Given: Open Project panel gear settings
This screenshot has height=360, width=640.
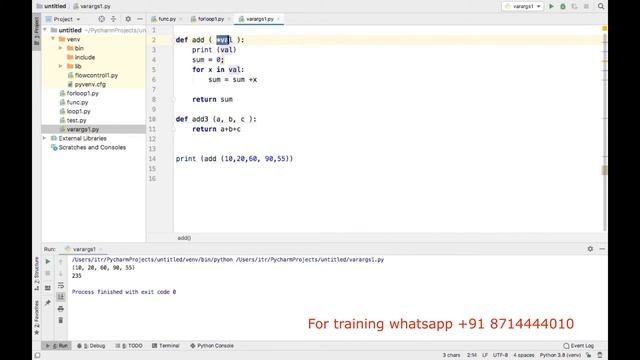Looking at the screenshot, I should pos(128,19).
